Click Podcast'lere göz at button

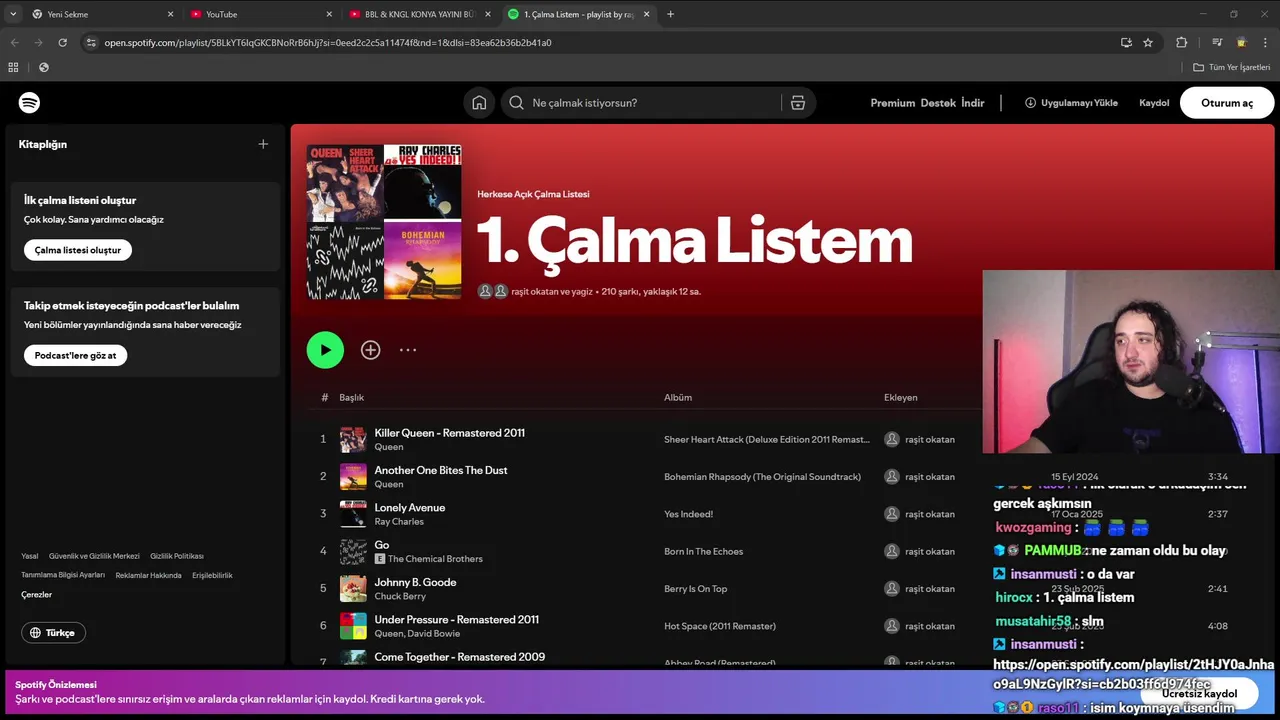tap(75, 355)
